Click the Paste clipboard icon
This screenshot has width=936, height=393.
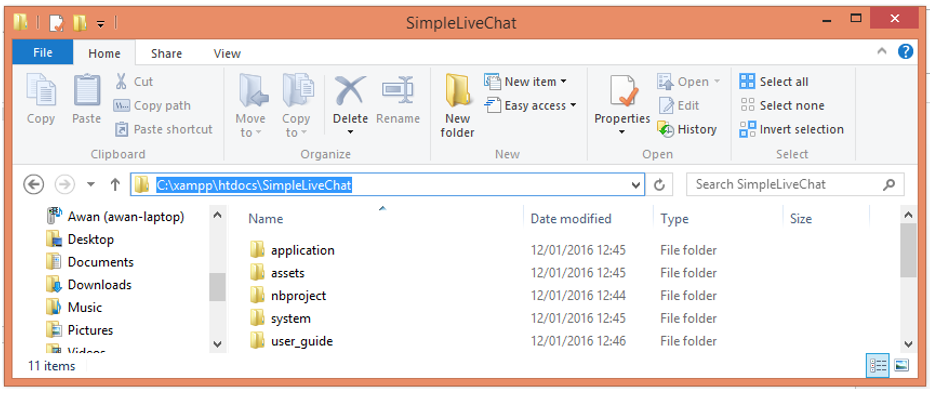point(87,91)
